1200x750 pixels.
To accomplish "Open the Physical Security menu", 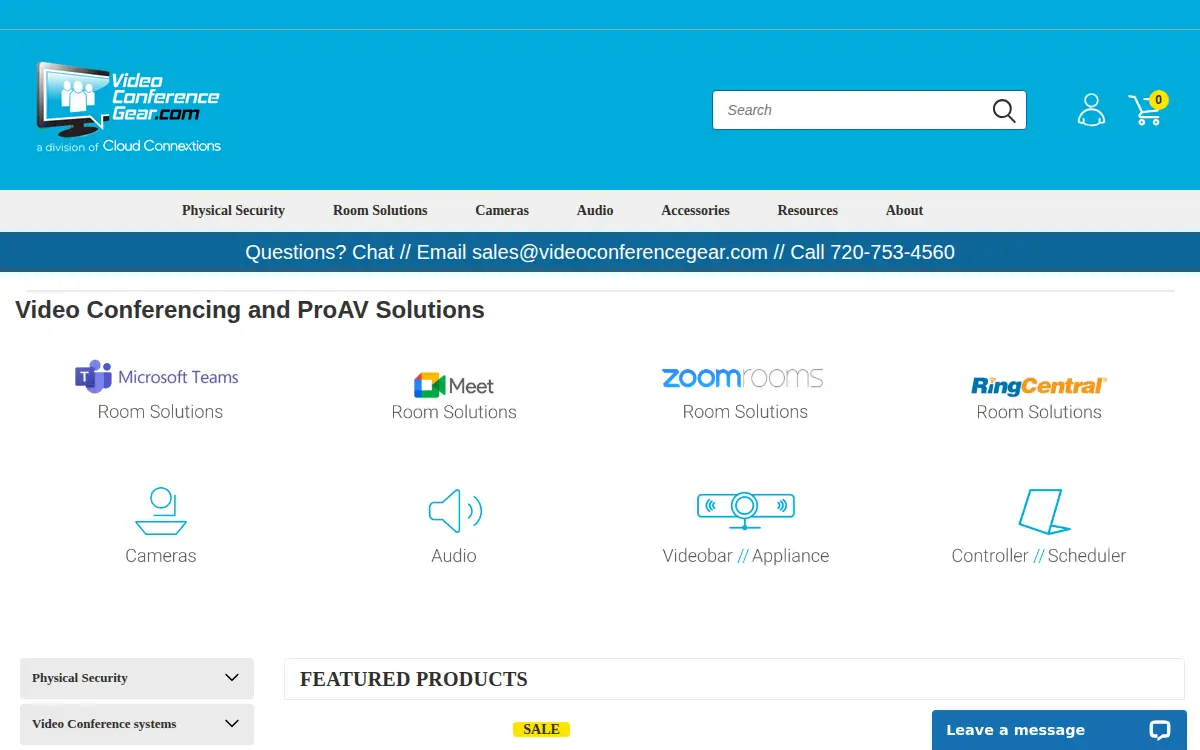I will tap(233, 211).
